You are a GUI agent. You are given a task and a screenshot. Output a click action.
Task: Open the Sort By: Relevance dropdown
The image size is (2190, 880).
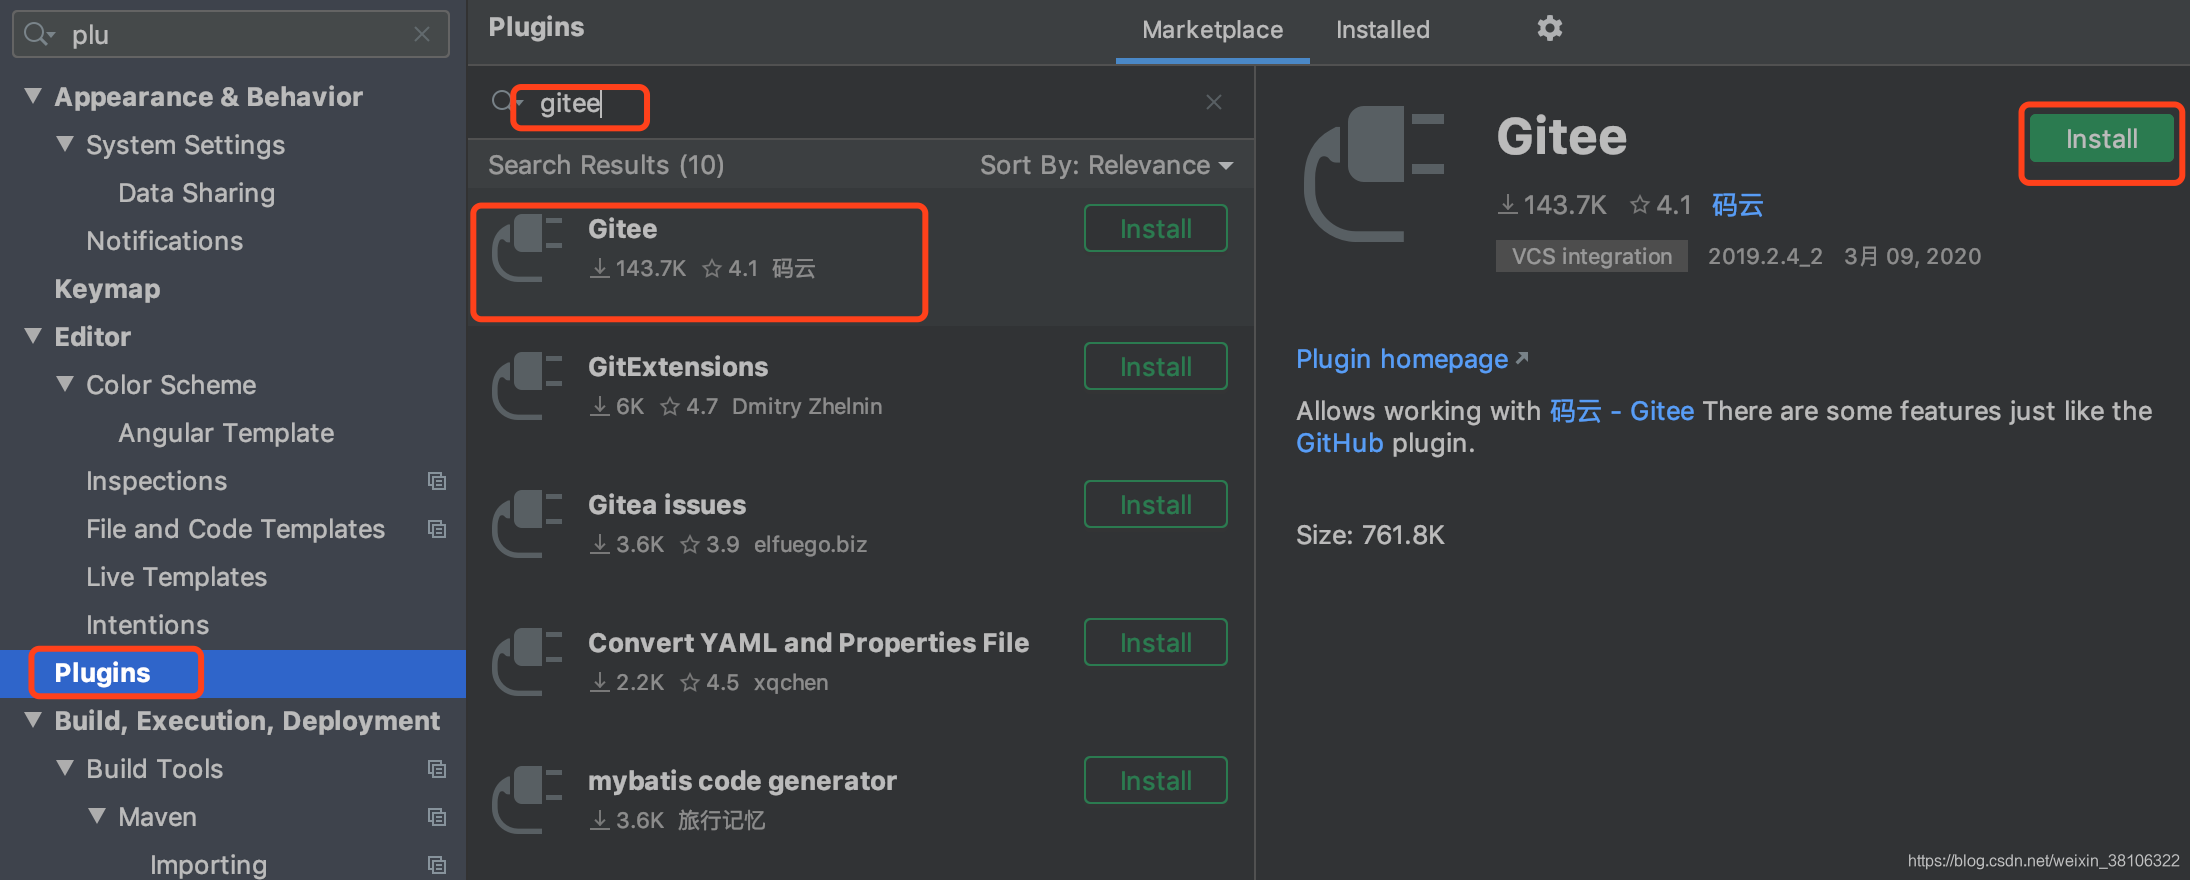(x=1106, y=165)
